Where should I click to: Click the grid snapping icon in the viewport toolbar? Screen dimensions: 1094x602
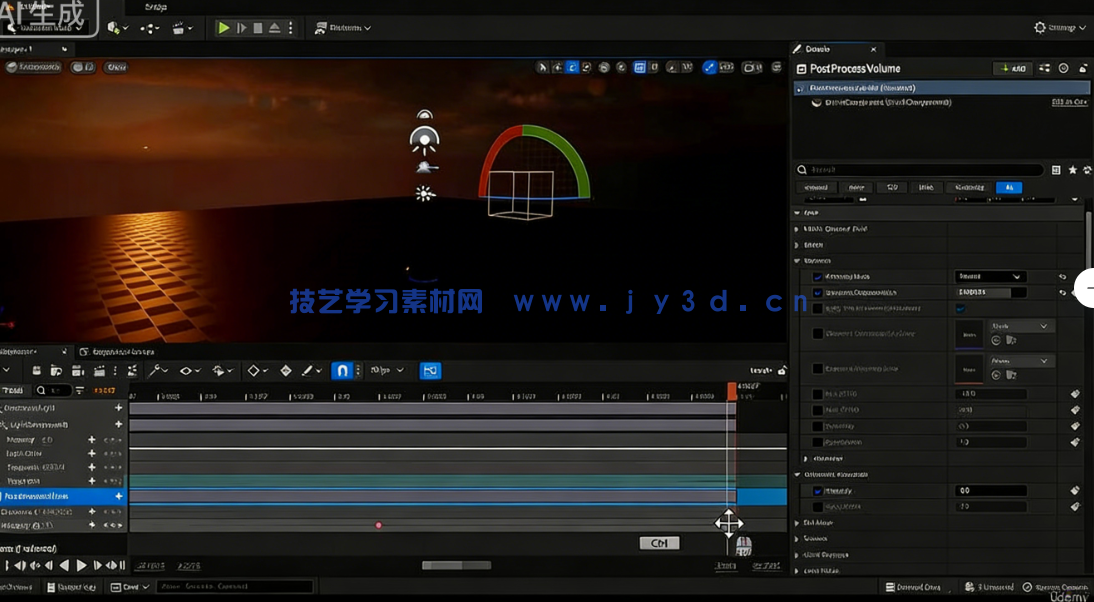[639, 67]
